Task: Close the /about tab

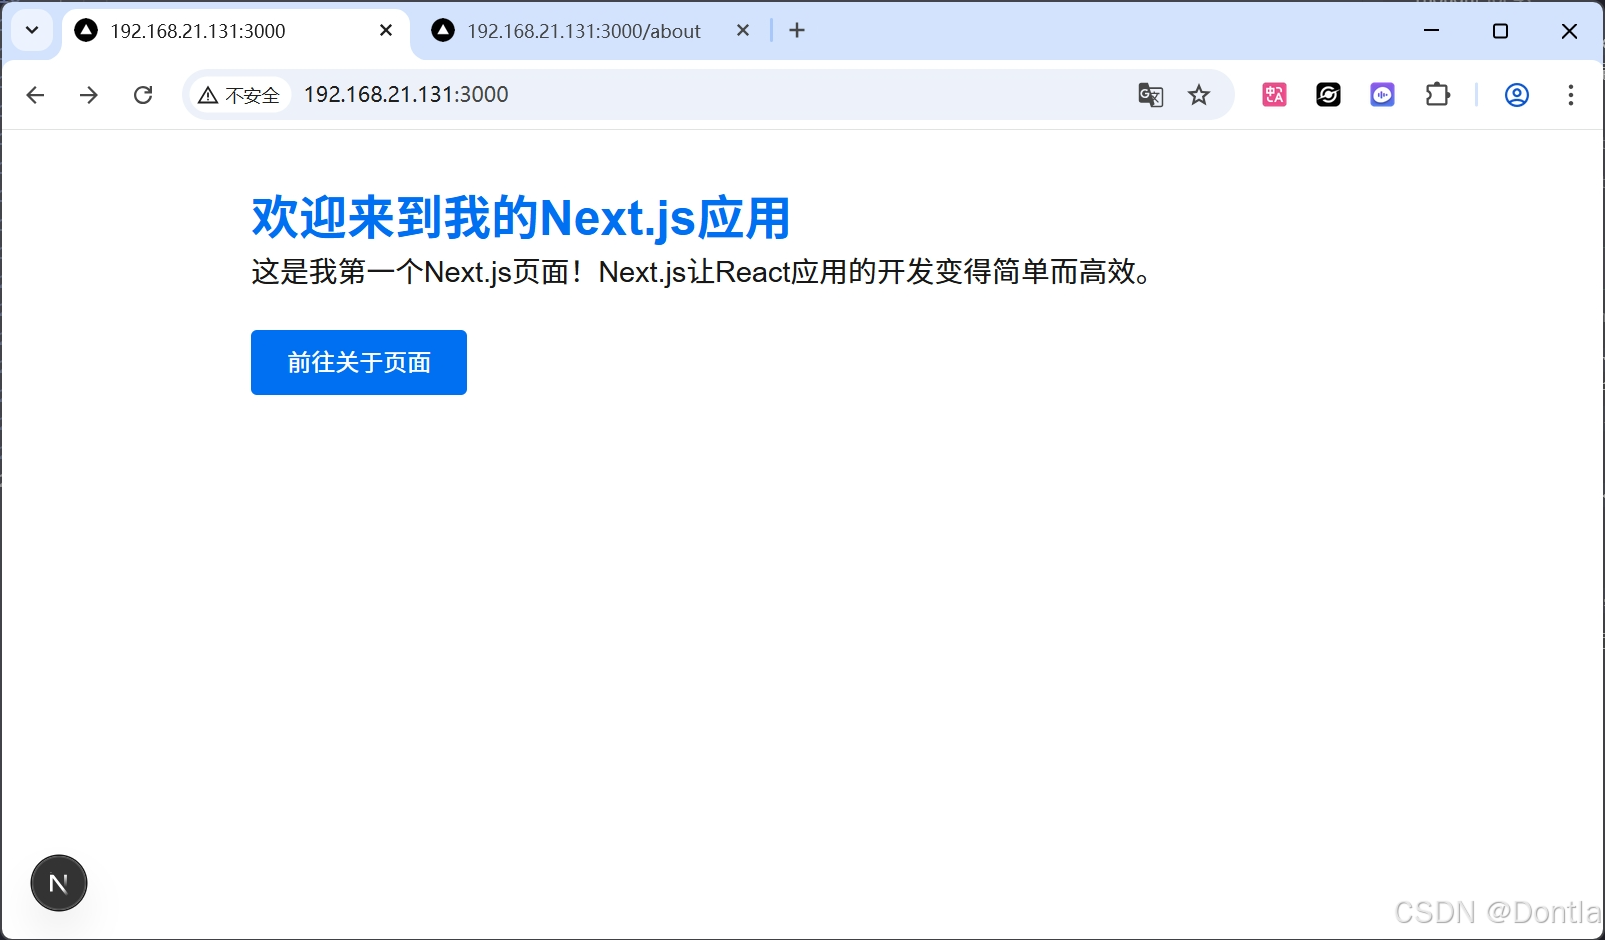Action: click(x=743, y=31)
